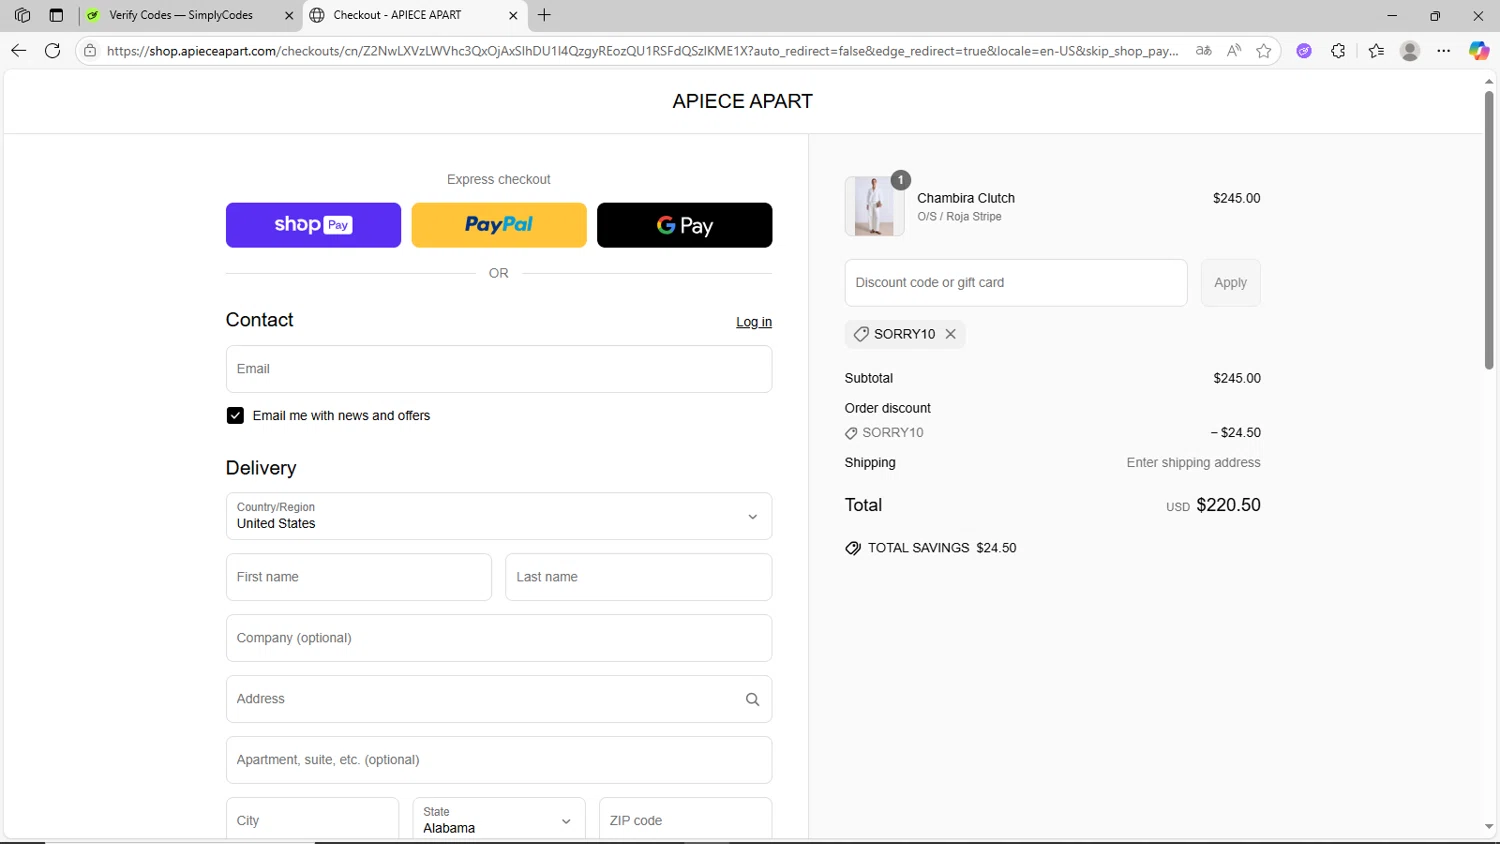Open the browser profile avatar
Screen dimensions: 1500x844
pos(1410,51)
